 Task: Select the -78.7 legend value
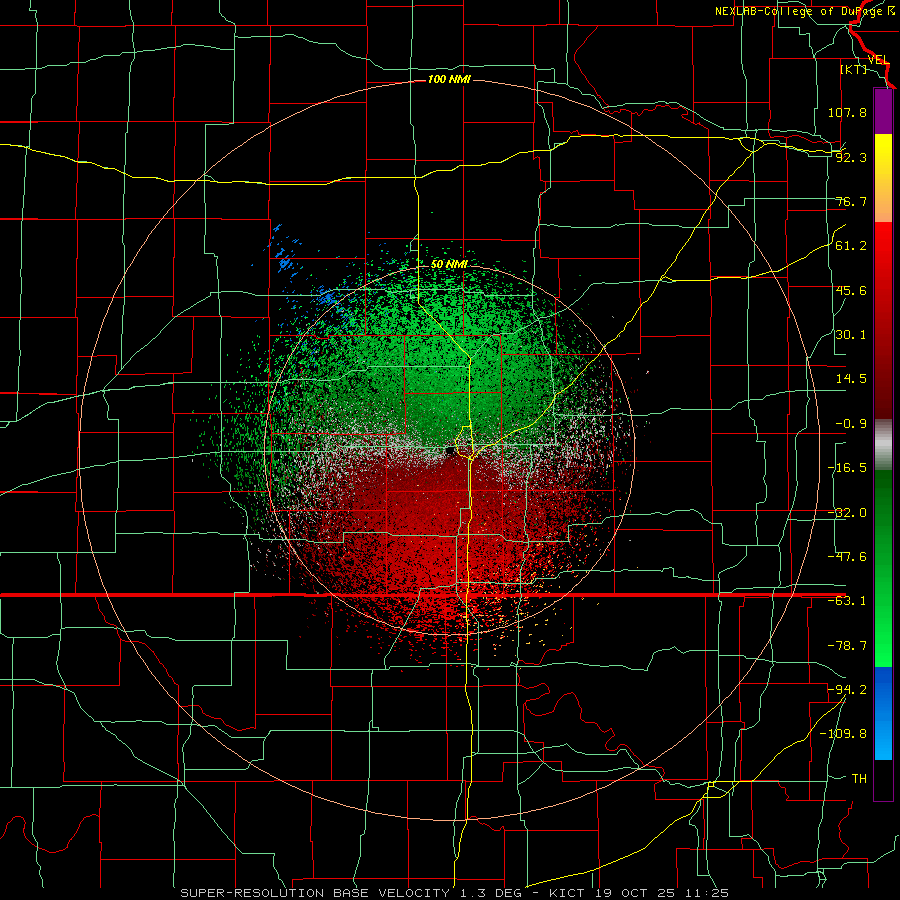(847, 646)
